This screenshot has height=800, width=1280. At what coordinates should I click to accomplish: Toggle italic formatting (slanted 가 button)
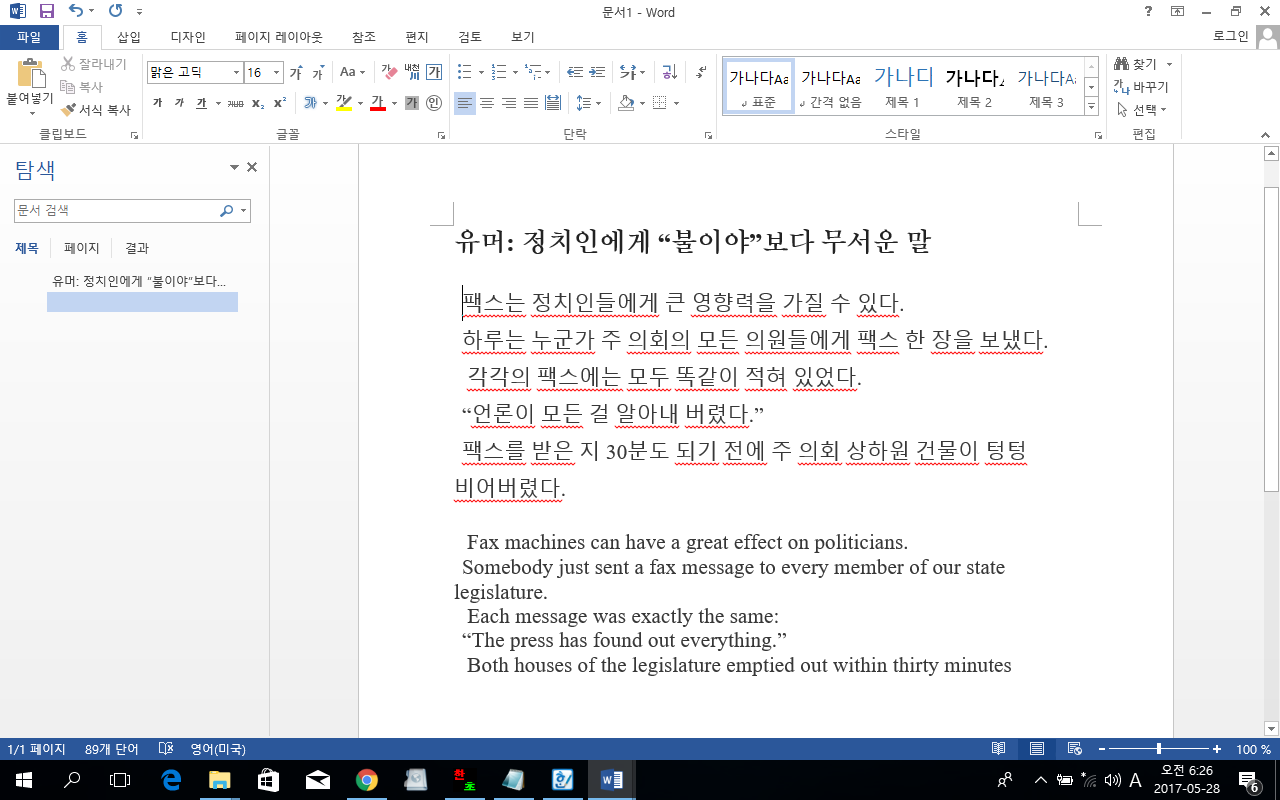(179, 103)
